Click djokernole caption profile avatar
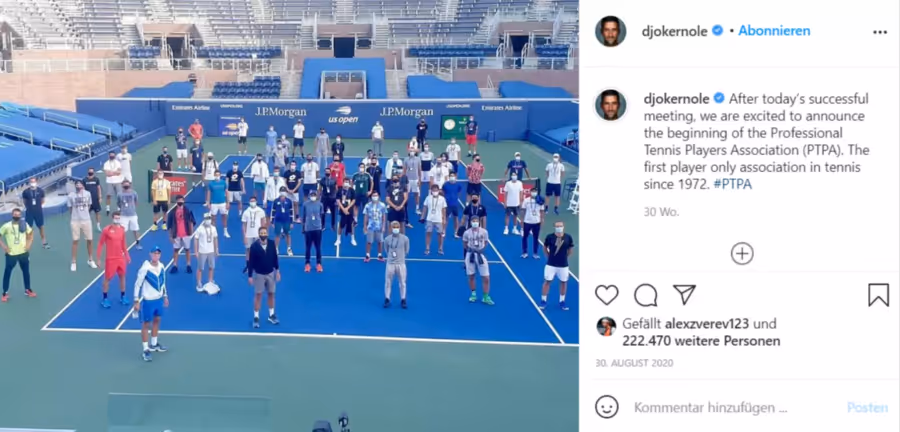This screenshot has width=900, height=432. [x=610, y=104]
